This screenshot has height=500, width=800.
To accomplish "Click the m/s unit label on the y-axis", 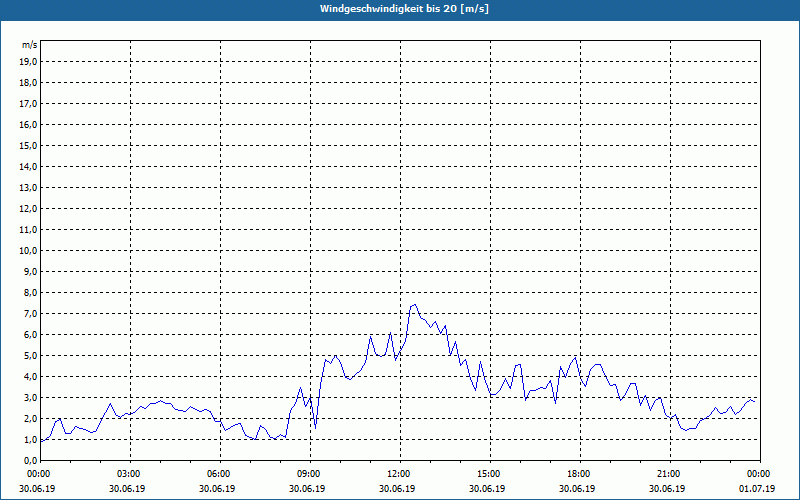I will pyautogui.click(x=30, y=45).
